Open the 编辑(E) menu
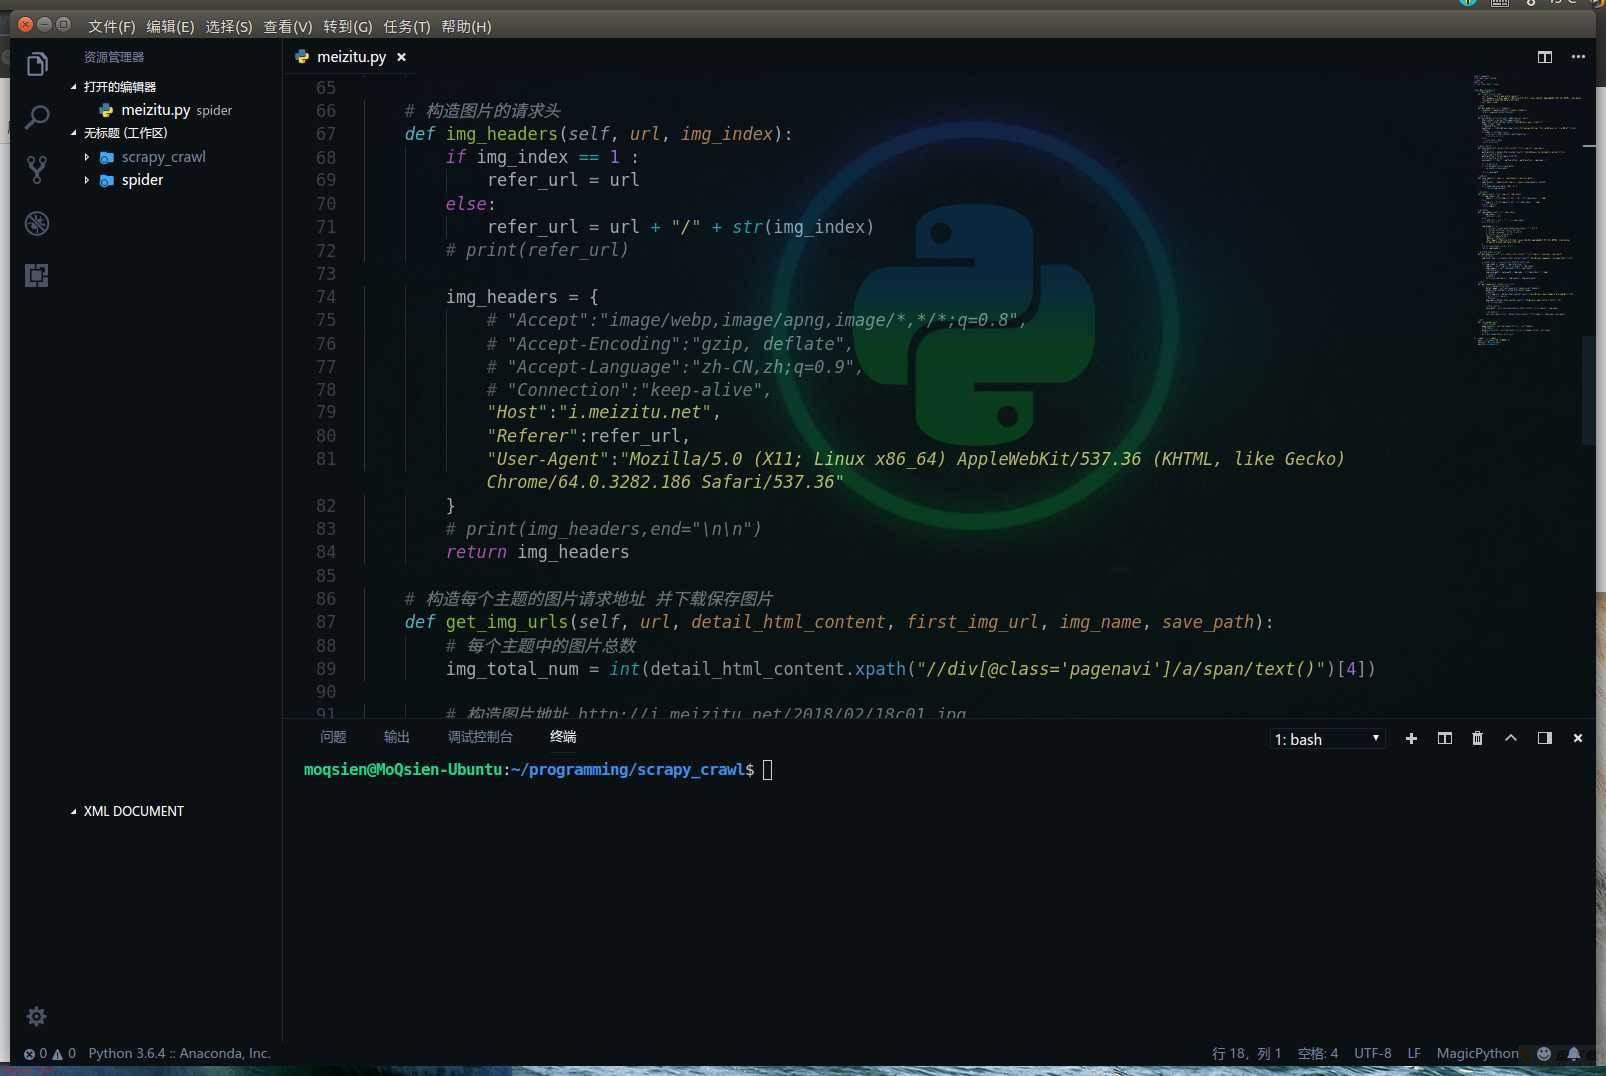This screenshot has height=1076, width=1606. (170, 26)
